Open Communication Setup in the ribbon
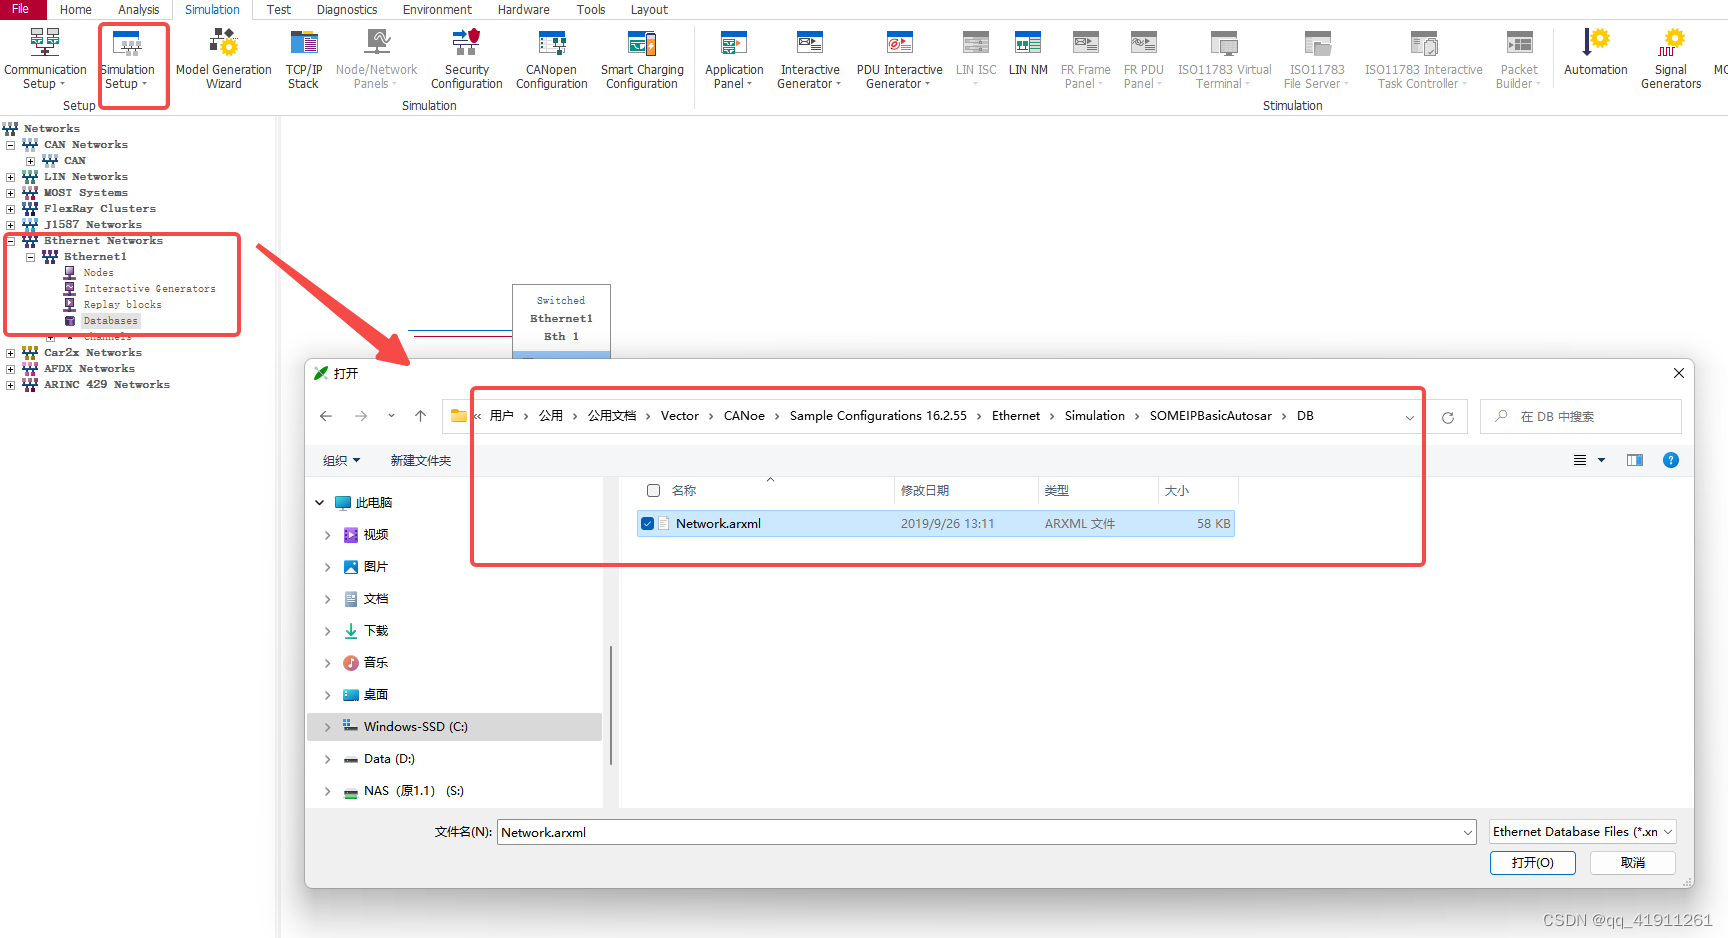 45,59
